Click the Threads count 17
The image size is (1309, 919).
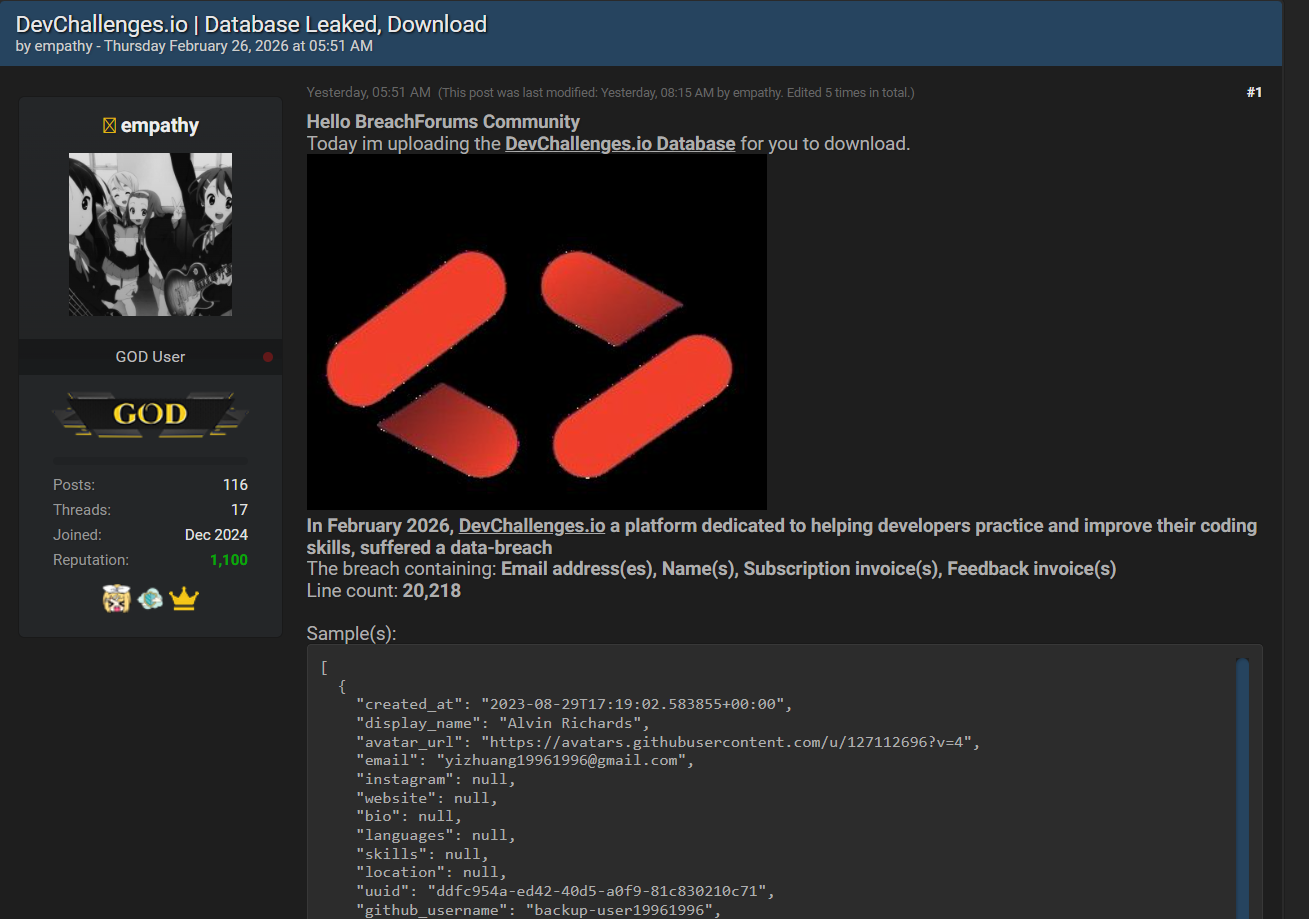239,510
